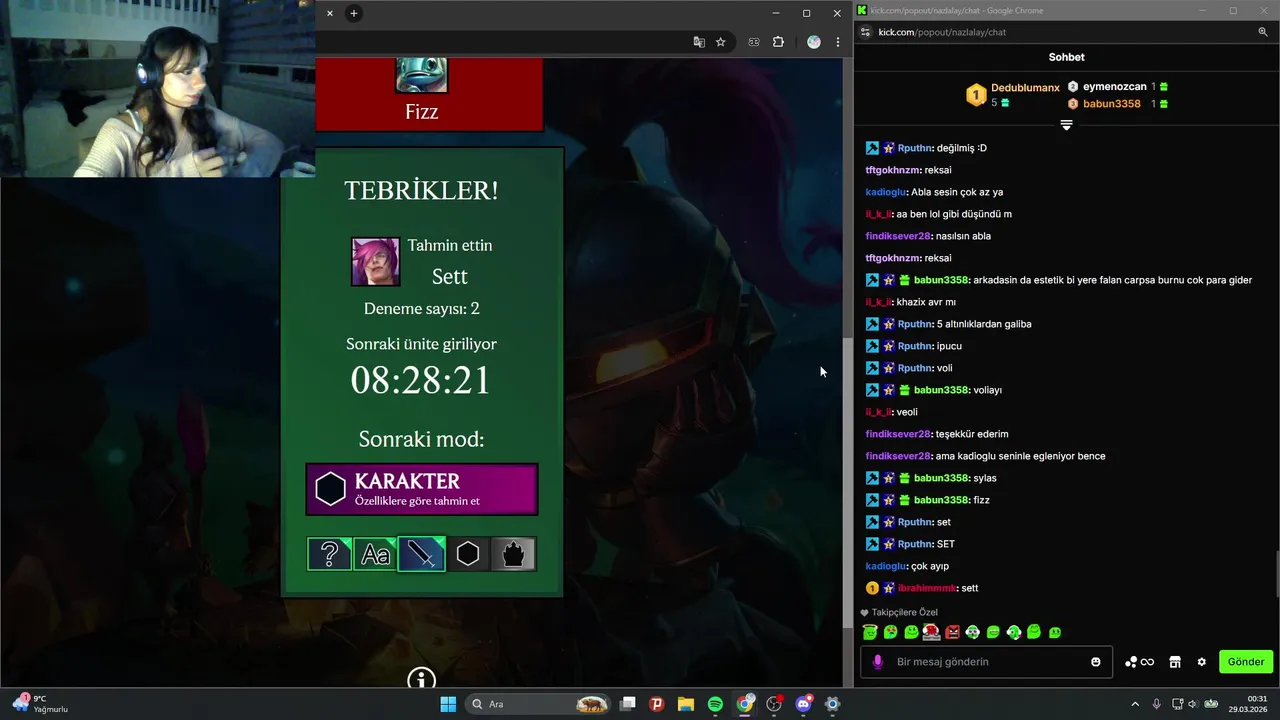Open the weather widget showing 9°C
Screen dimensions: 1280x720
(x=40, y=704)
